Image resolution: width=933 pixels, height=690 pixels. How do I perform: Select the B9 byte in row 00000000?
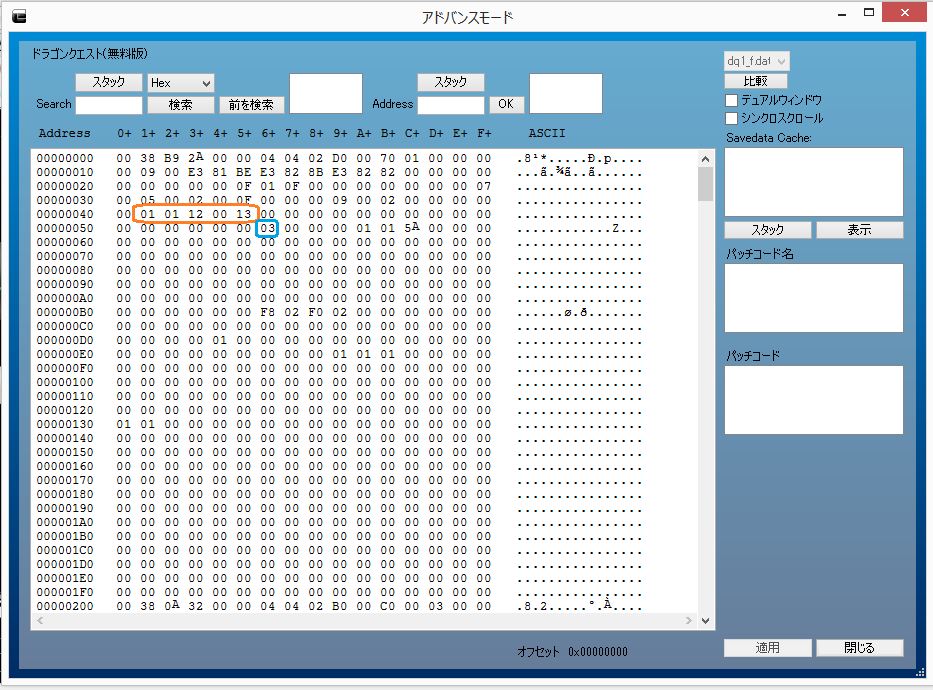point(172,158)
